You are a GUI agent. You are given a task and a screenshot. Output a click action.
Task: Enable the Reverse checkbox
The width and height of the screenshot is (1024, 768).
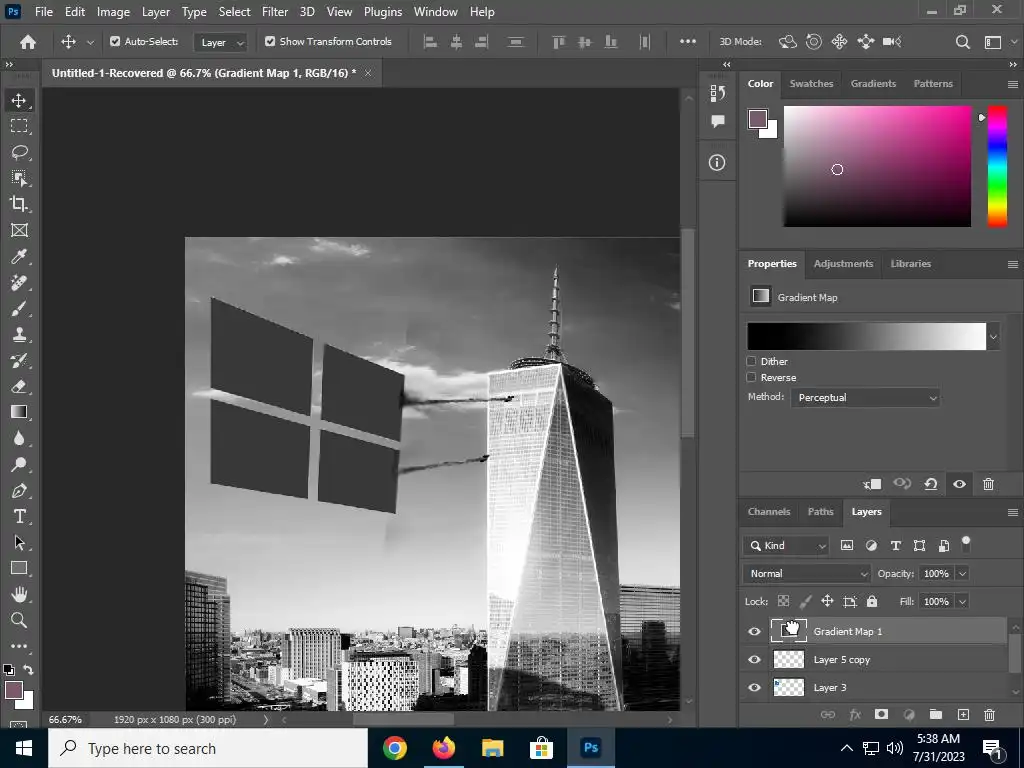click(751, 377)
